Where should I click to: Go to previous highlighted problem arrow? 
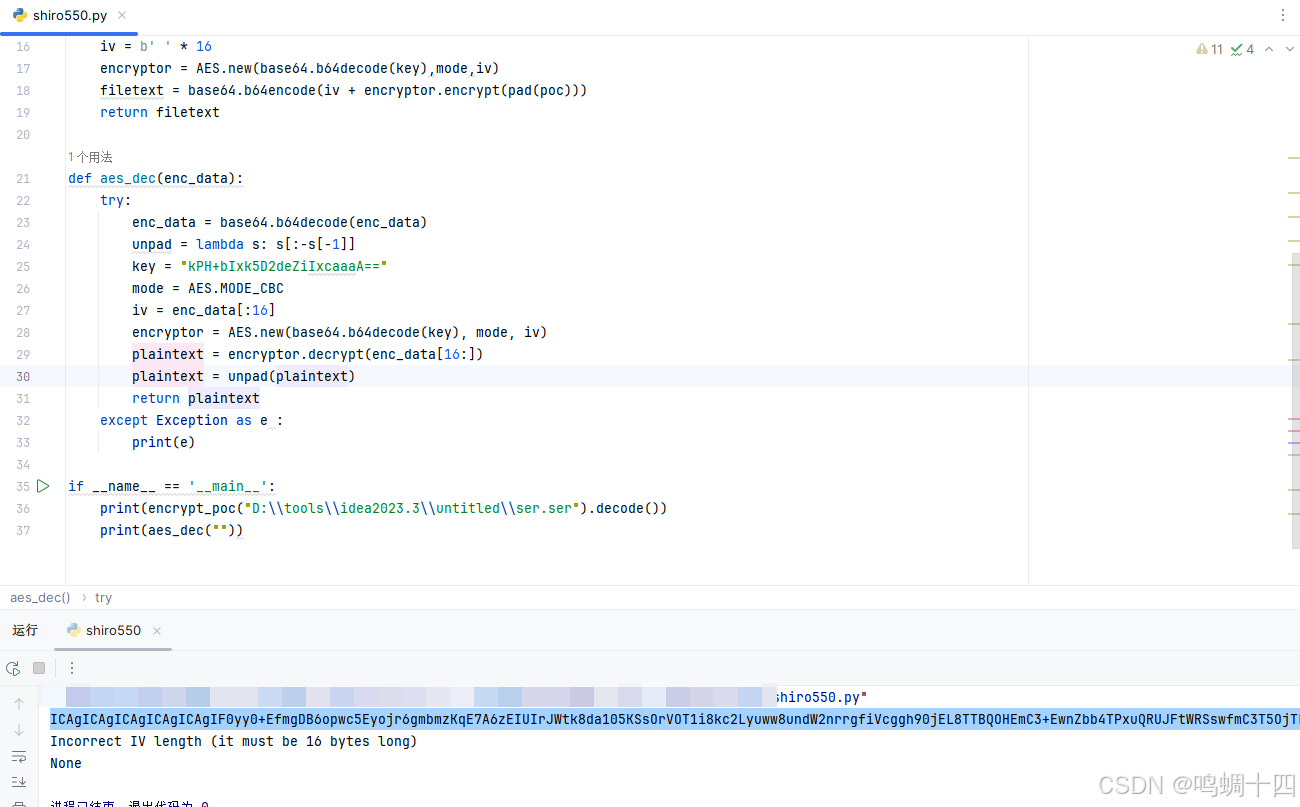coord(1269,49)
